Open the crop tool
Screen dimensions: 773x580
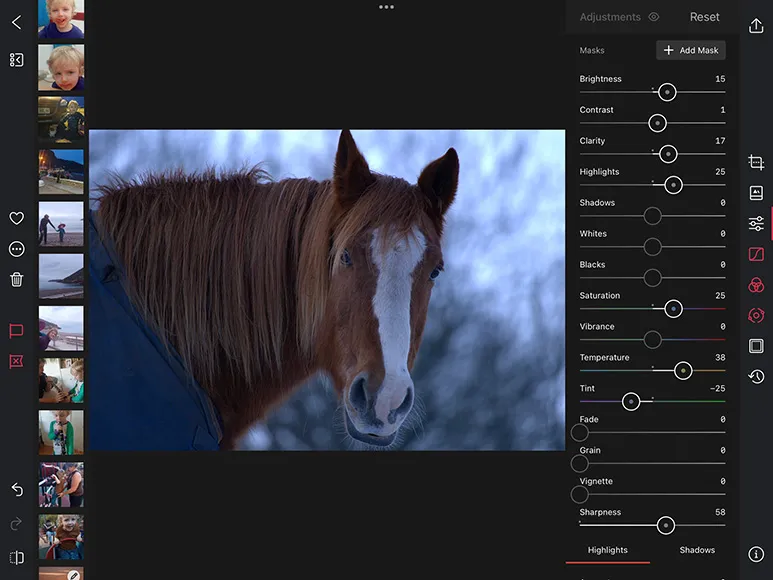[756, 162]
